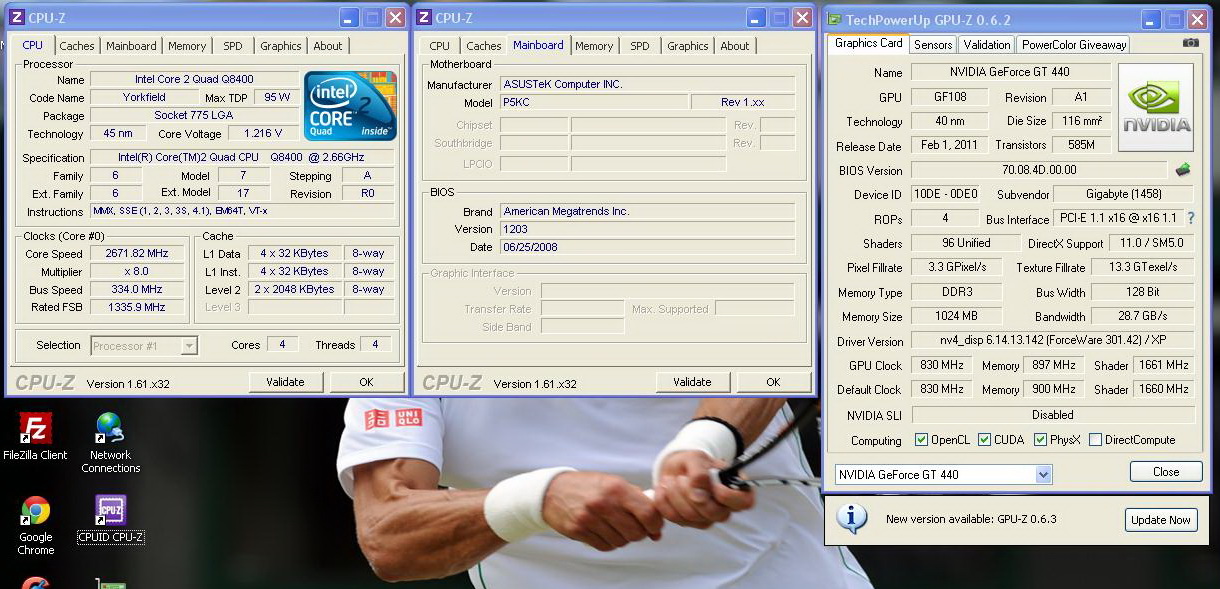Click Subvendor value Gigabyte (1458)
This screenshot has height=589, width=1220.
(x=1123, y=194)
